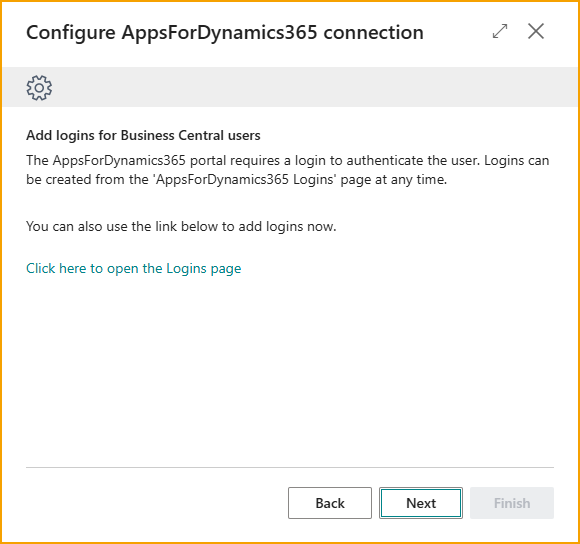Click the paragraph starting 'The AppsForDynamics365 portal requires'
Viewport: 580px width, 544px height.
(288, 170)
